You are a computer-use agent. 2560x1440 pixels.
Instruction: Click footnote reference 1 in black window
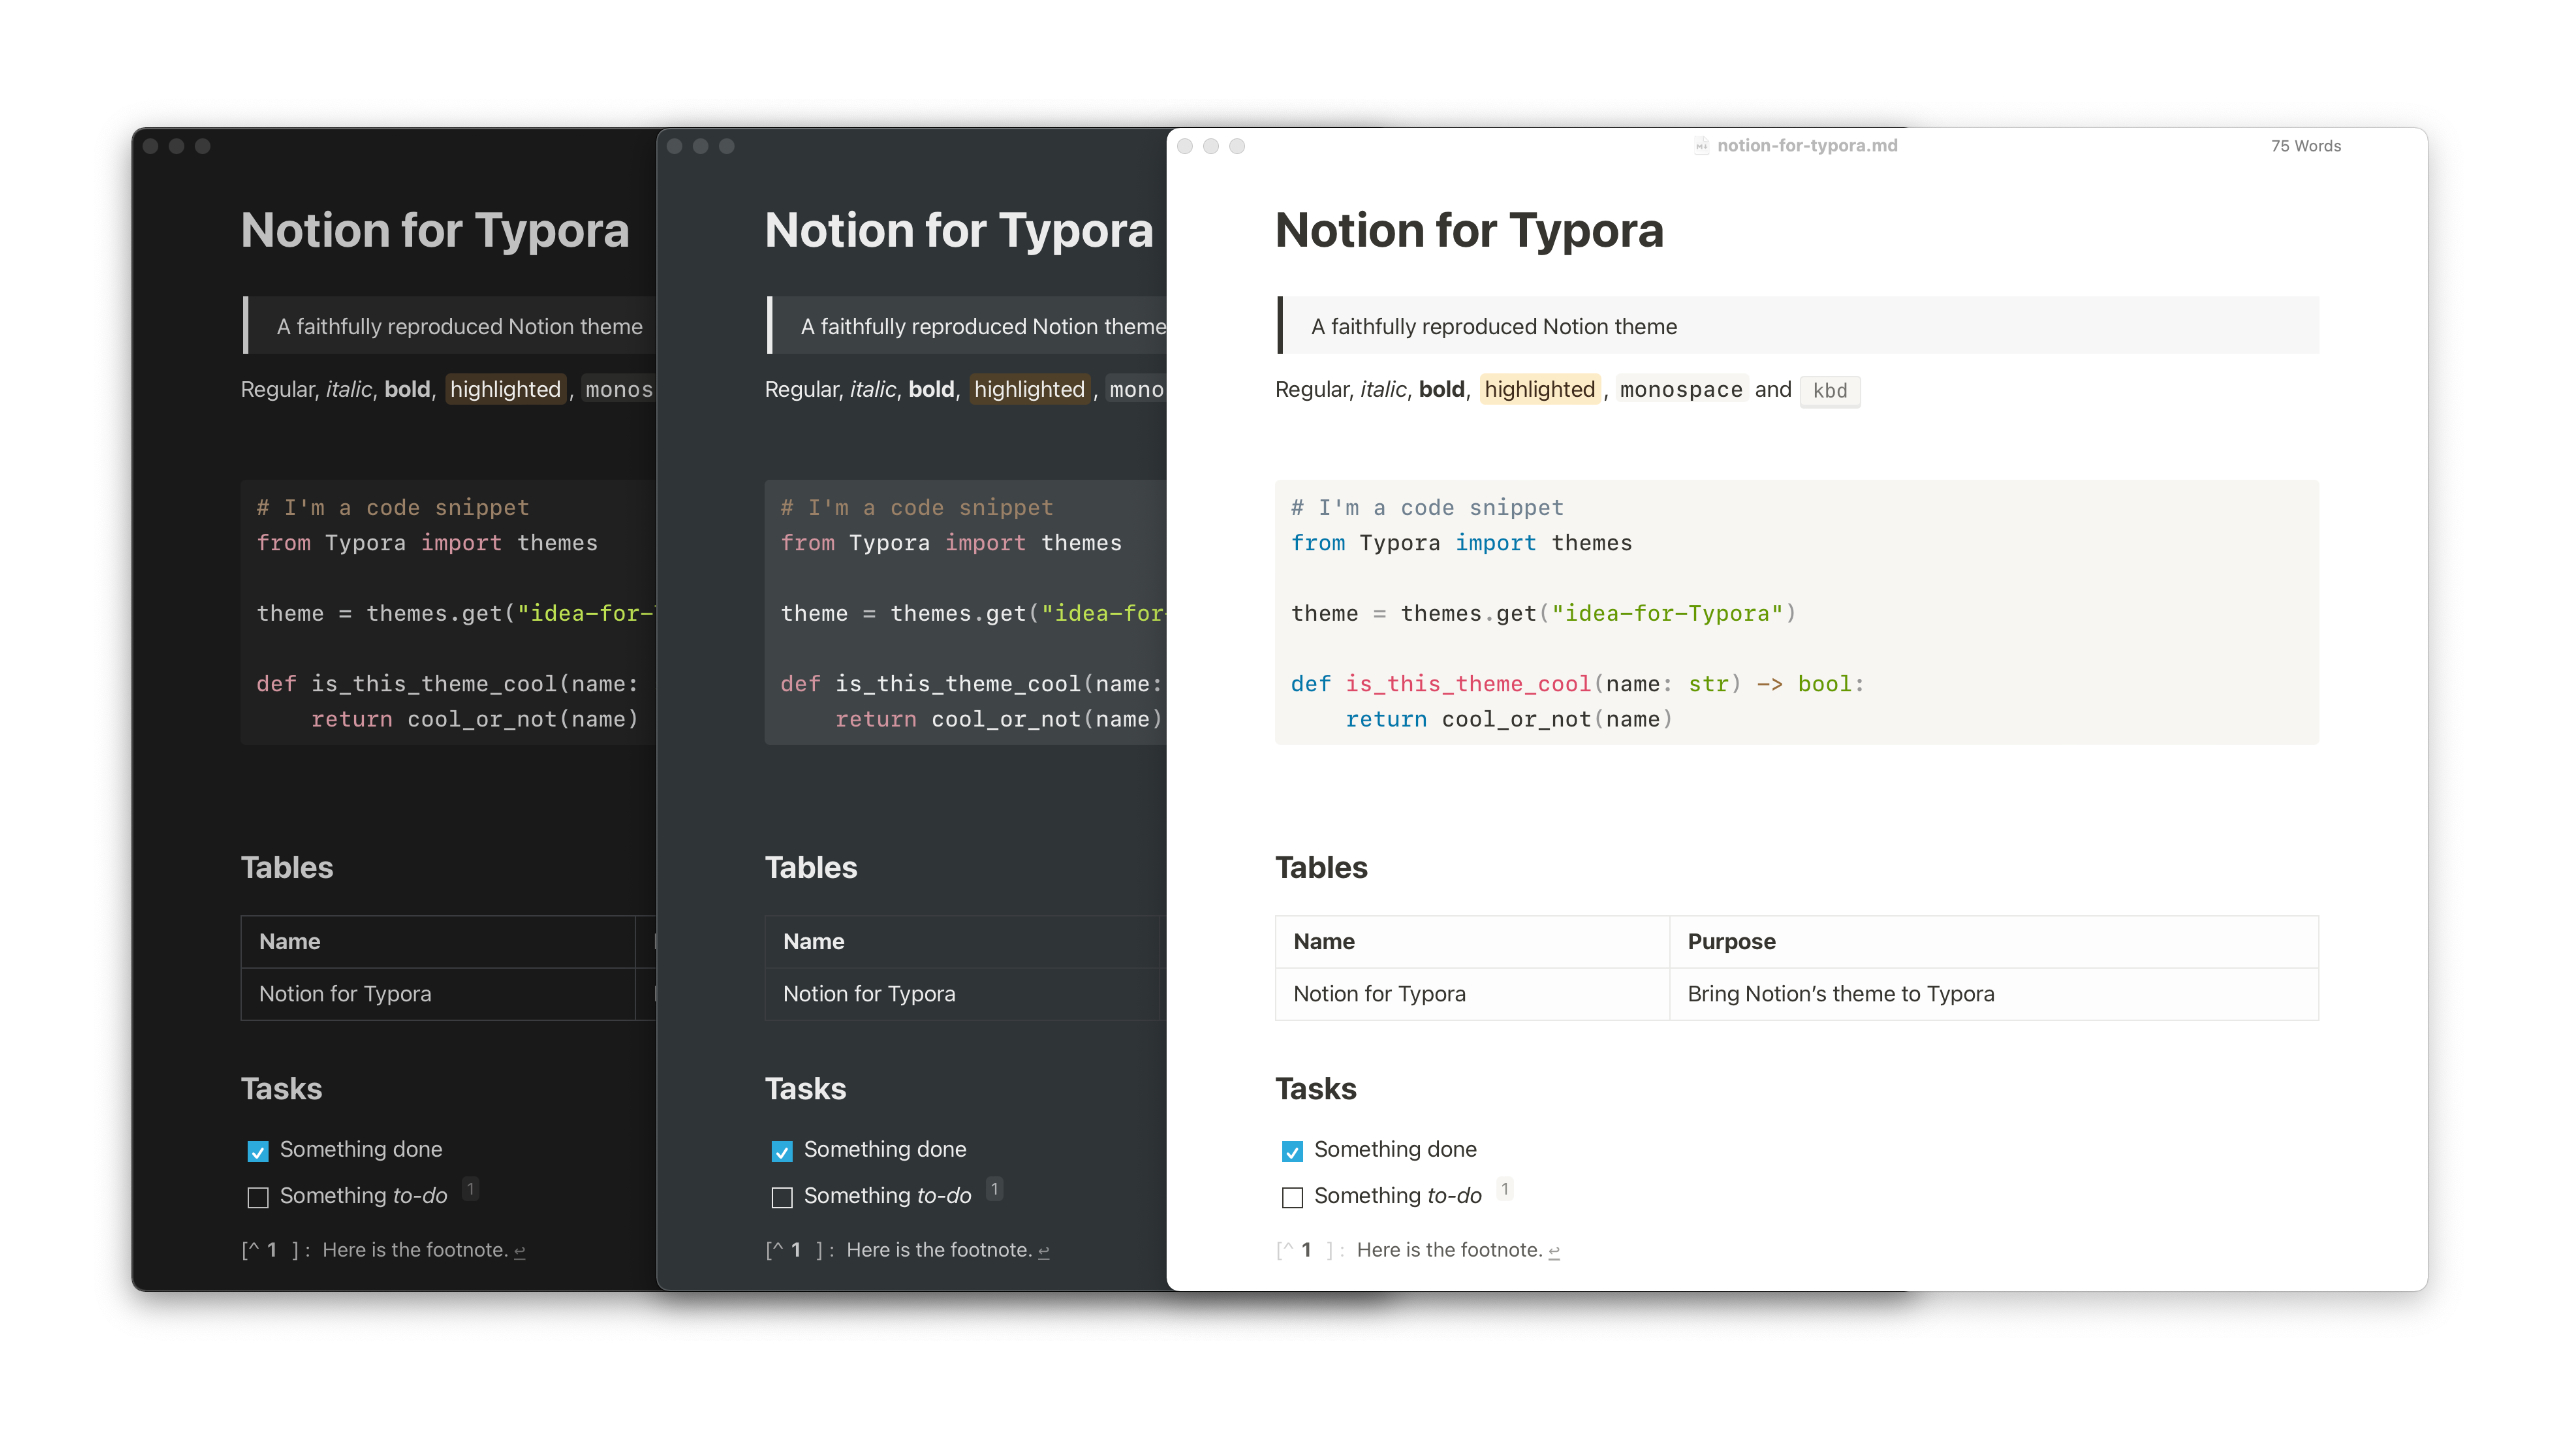pos(470,1189)
